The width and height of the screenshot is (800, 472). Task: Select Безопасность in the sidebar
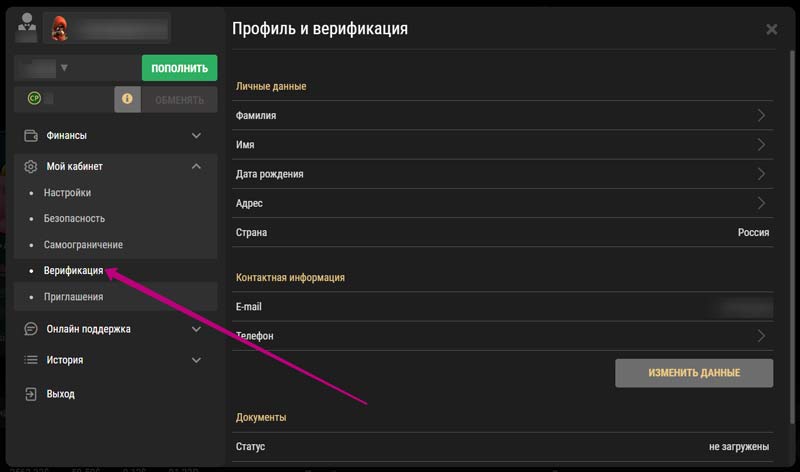click(74, 219)
